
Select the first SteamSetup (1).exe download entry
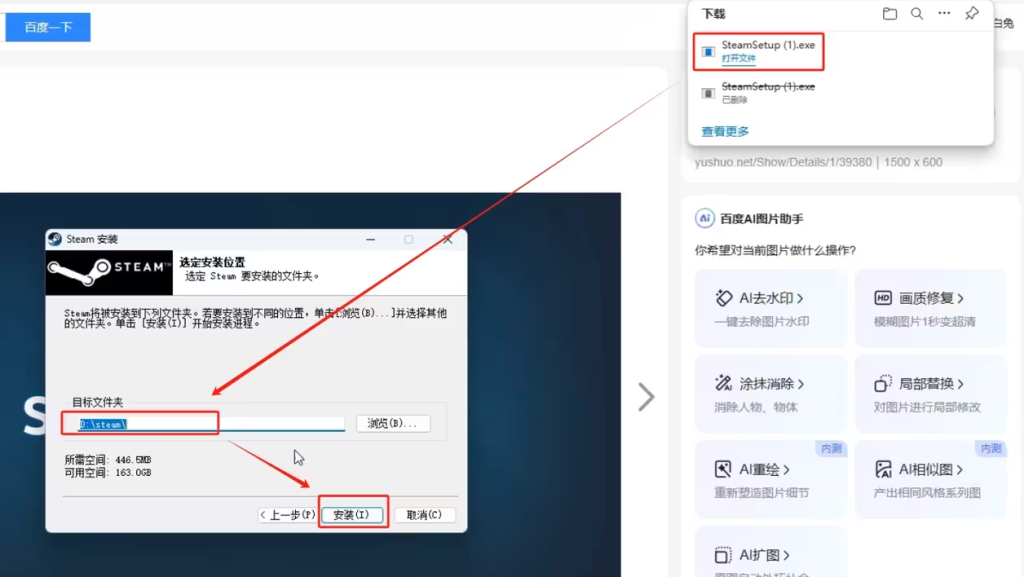point(758,51)
